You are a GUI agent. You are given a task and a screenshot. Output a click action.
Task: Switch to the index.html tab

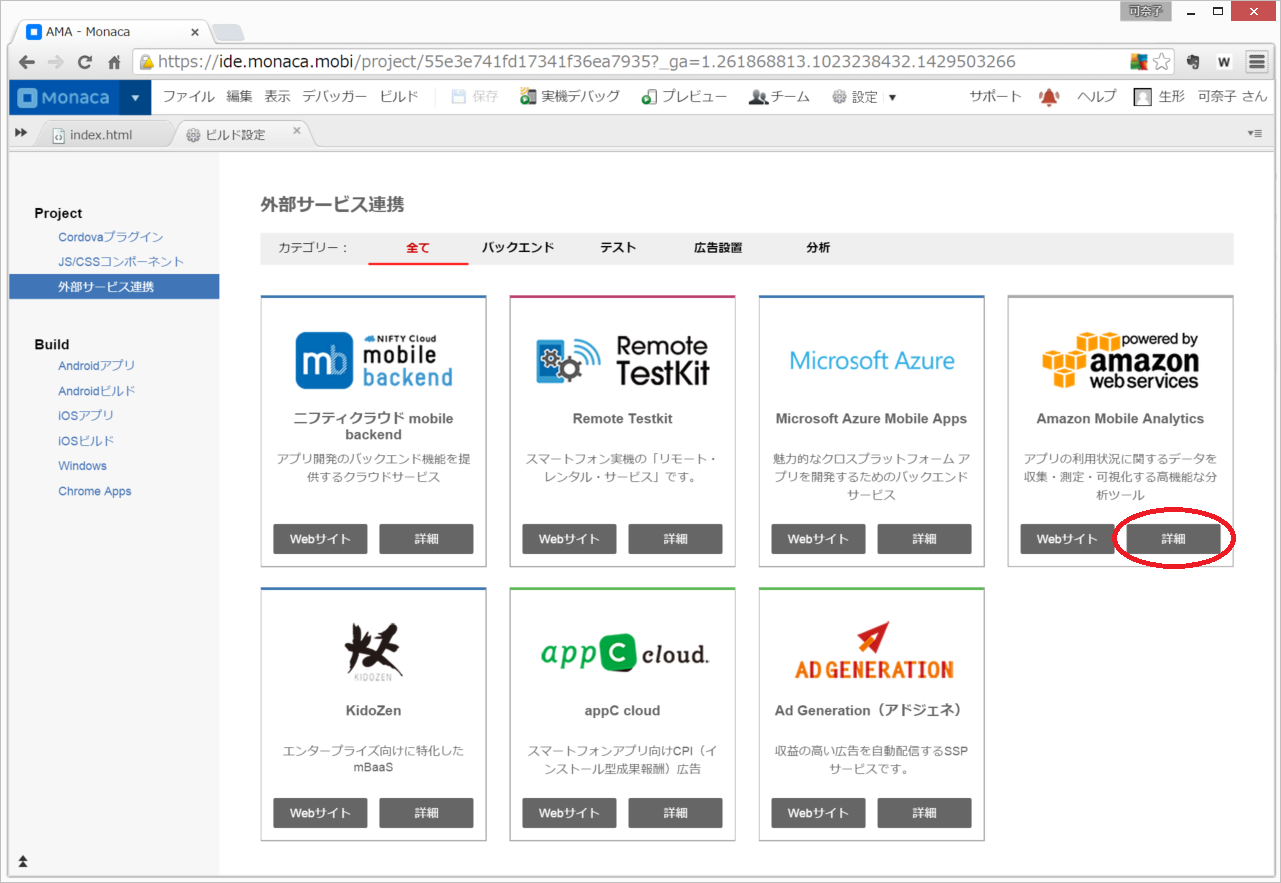(100, 135)
